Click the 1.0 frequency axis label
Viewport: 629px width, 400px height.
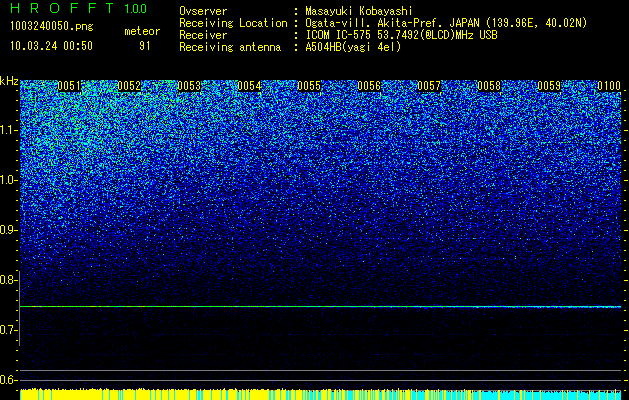(x=8, y=180)
